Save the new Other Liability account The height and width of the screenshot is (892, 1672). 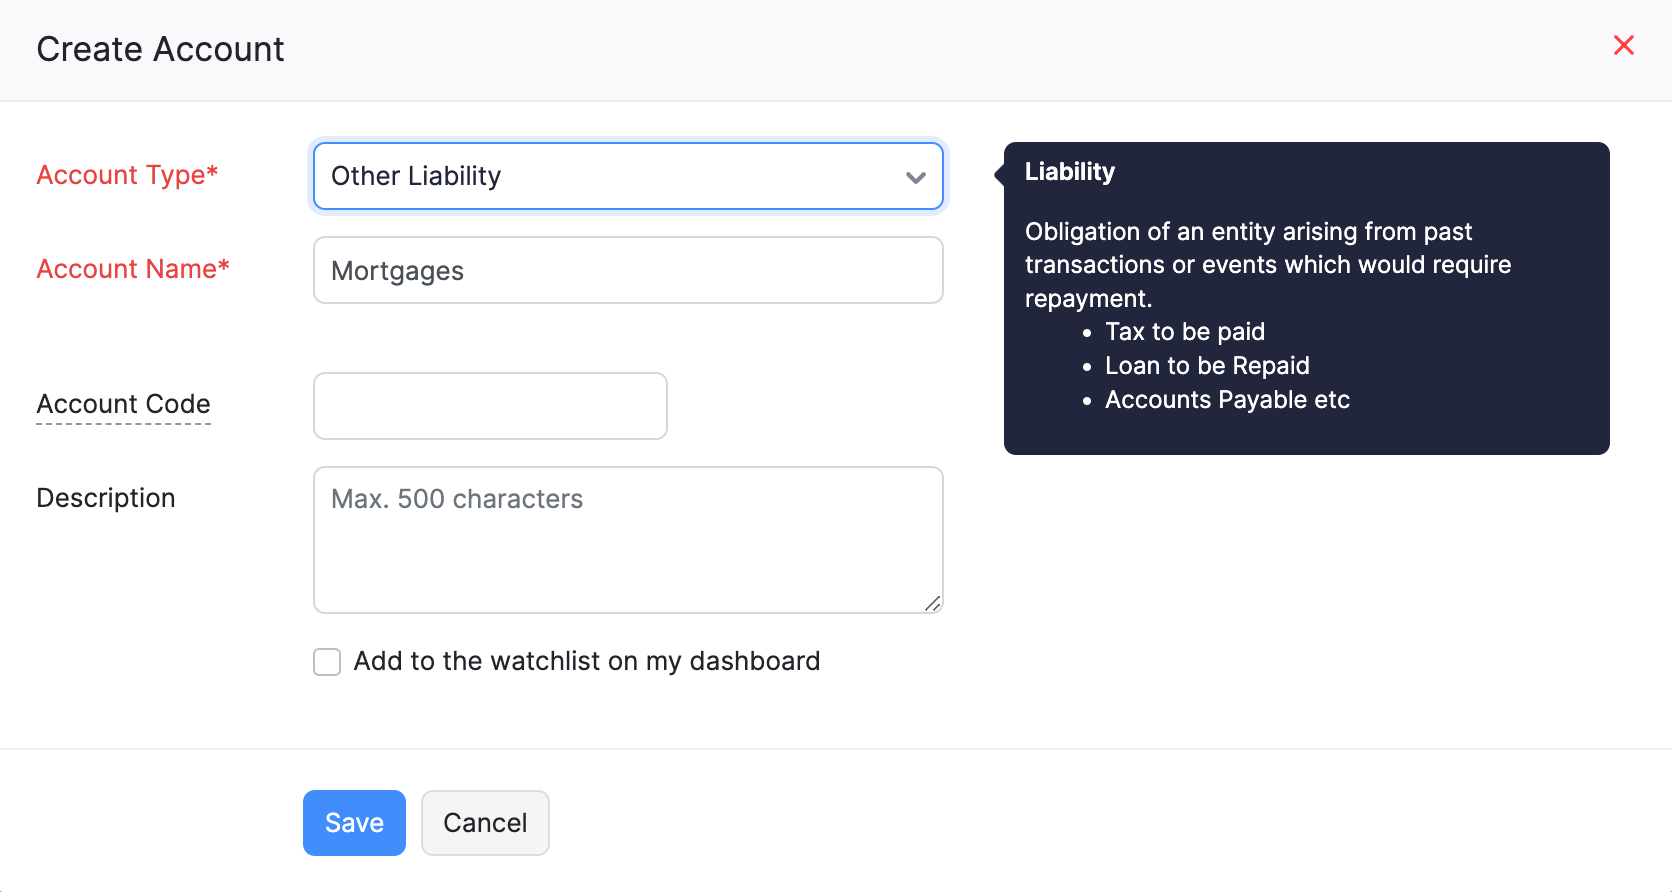point(354,822)
